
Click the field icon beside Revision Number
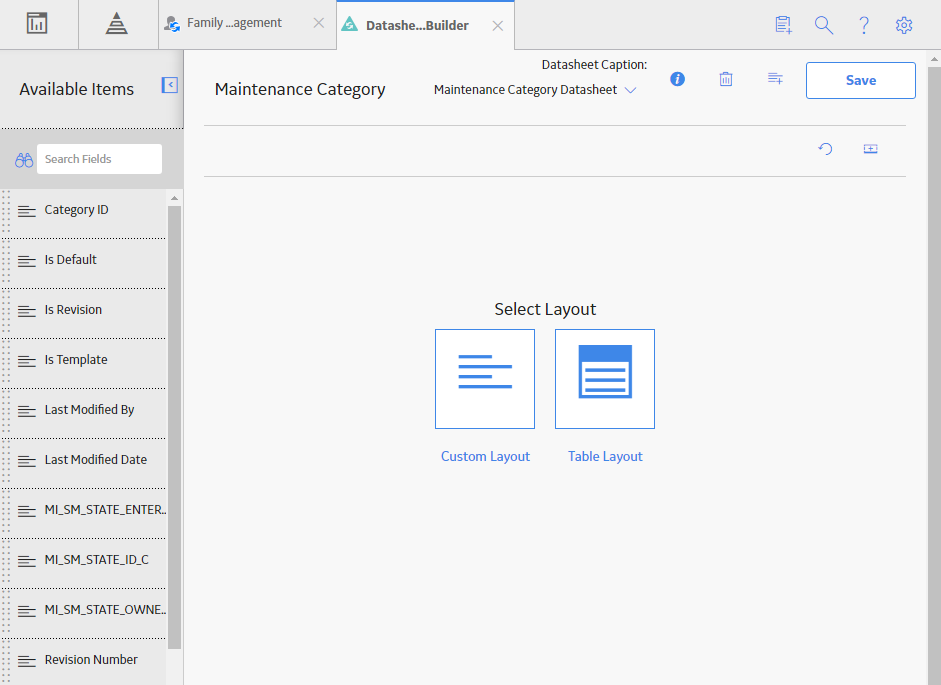point(26,661)
